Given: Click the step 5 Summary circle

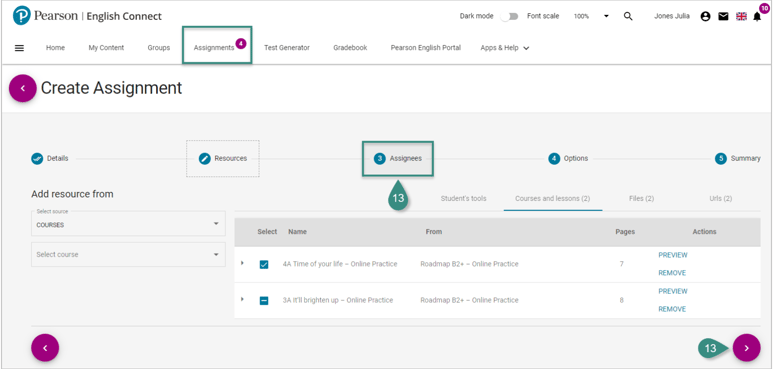Looking at the screenshot, I should [x=721, y=159].
